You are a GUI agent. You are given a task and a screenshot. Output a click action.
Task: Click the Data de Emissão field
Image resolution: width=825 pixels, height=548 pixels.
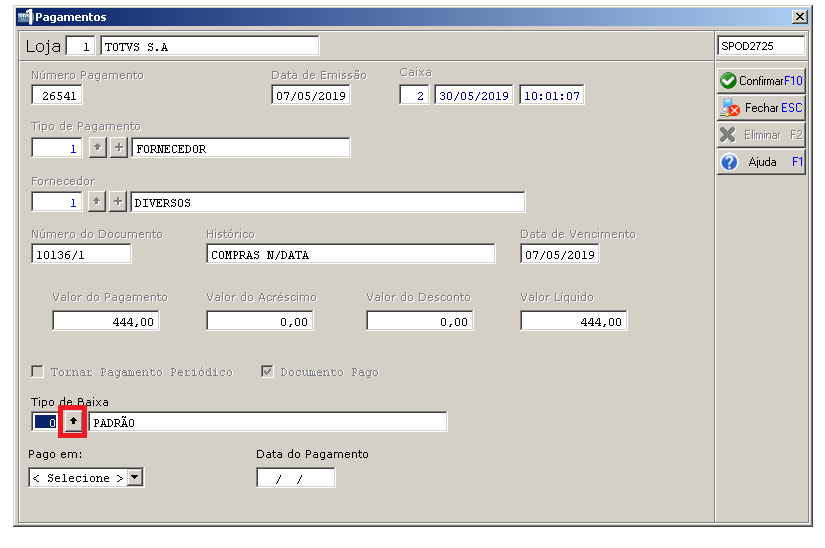(x=311, y=96)
